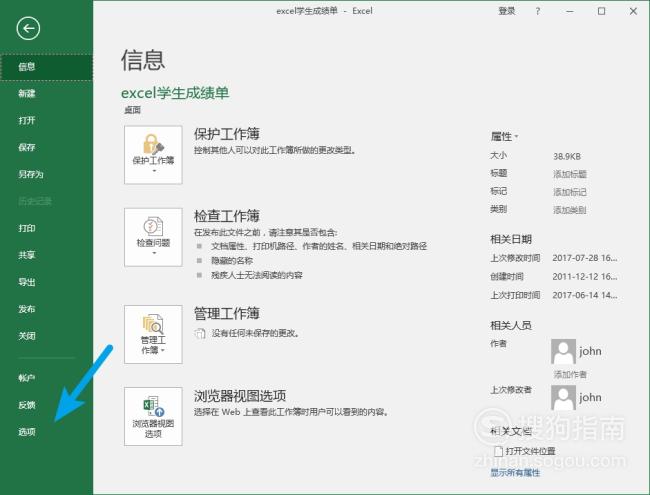Select 另存为 in the sidebar
650x495 pixels.
tap(46, 174)
